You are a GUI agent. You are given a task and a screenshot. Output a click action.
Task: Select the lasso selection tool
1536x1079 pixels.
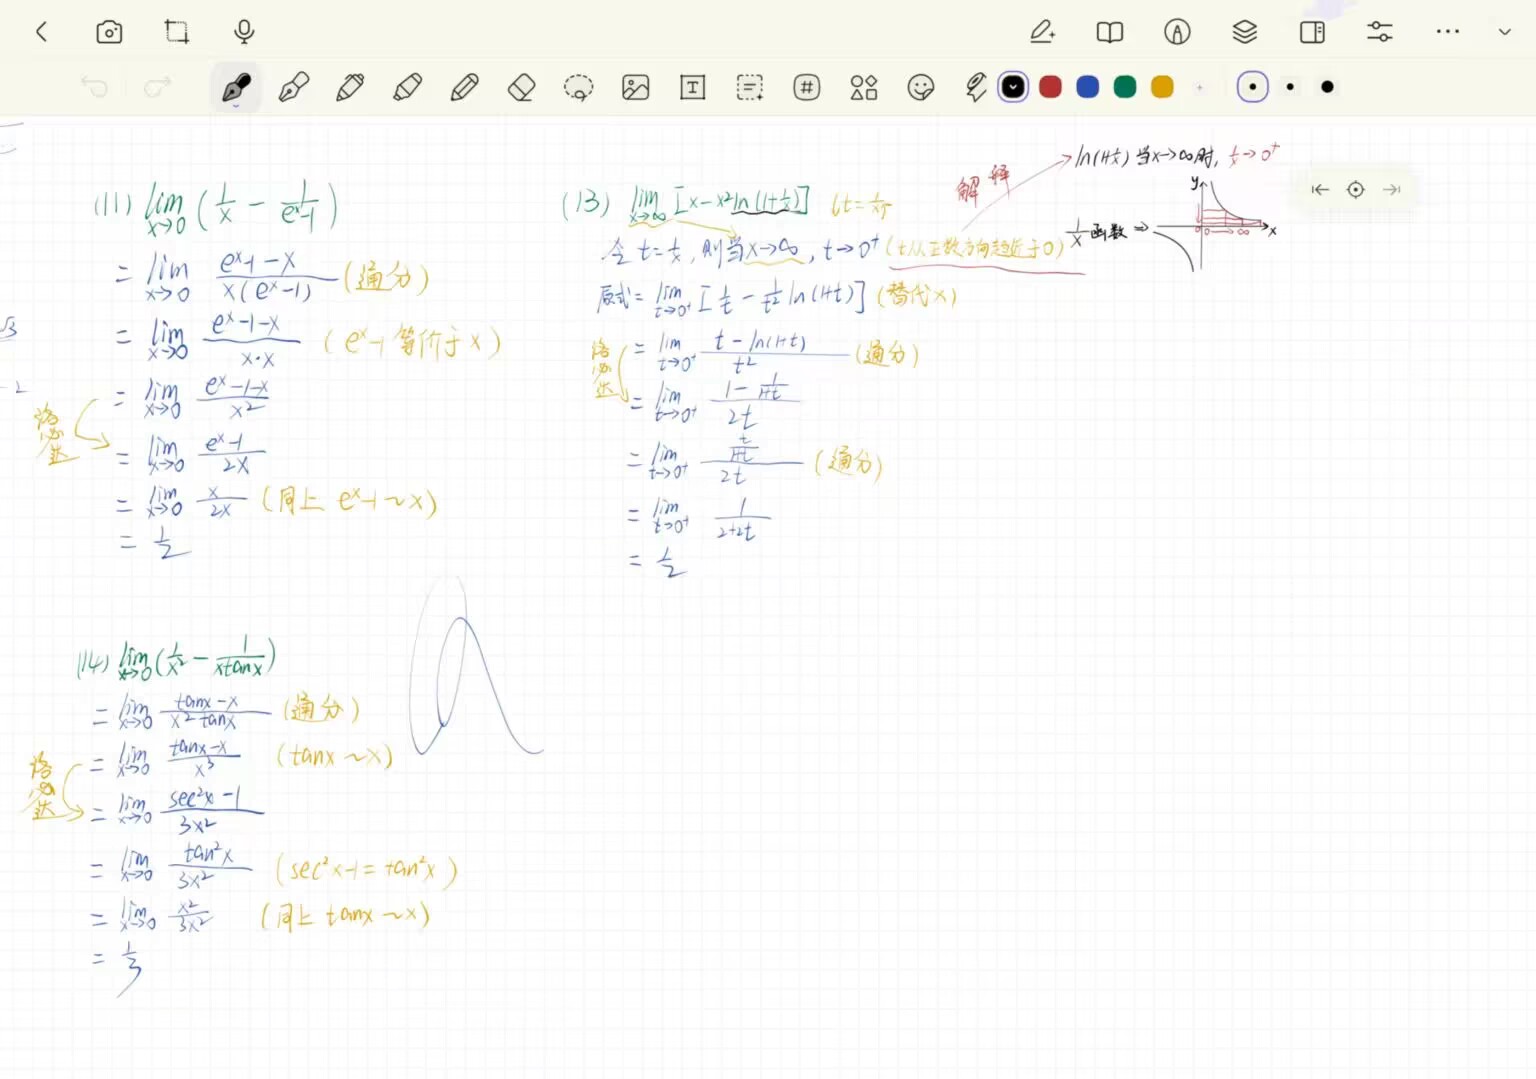click(x=578, y=88)
